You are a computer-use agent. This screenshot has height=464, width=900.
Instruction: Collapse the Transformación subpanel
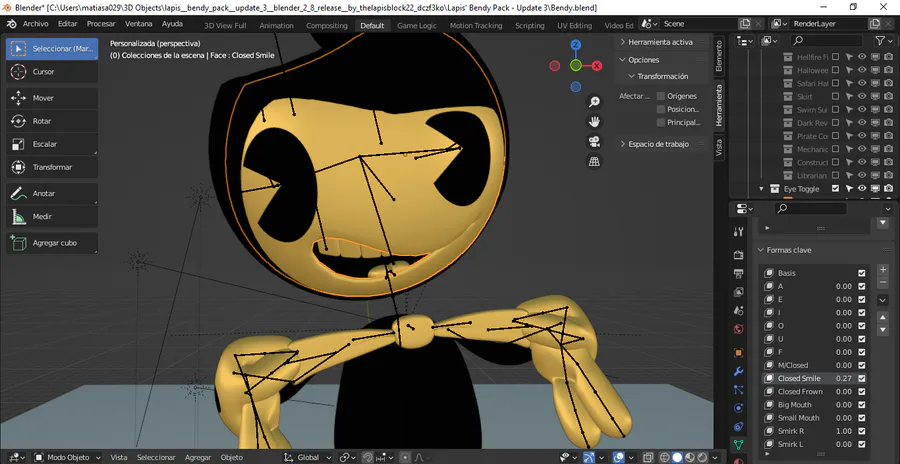coord(660,76)
